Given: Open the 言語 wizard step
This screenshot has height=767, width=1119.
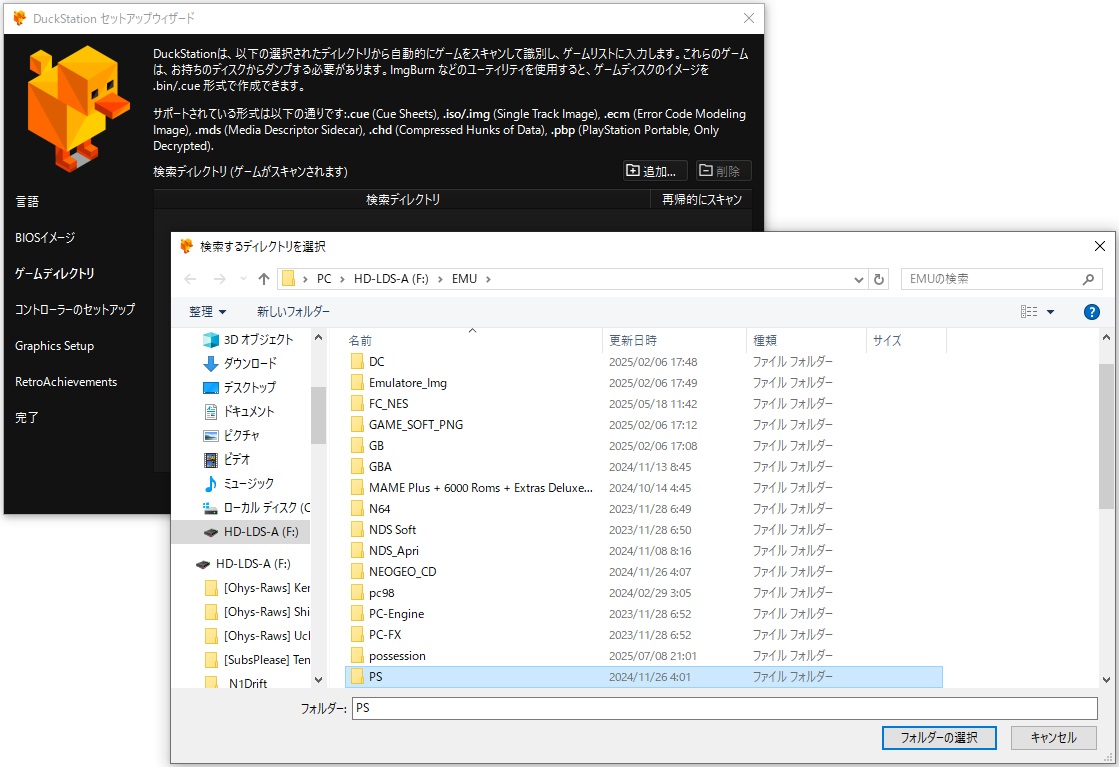Looking at the screenshot, I should [x=27, y=202].
